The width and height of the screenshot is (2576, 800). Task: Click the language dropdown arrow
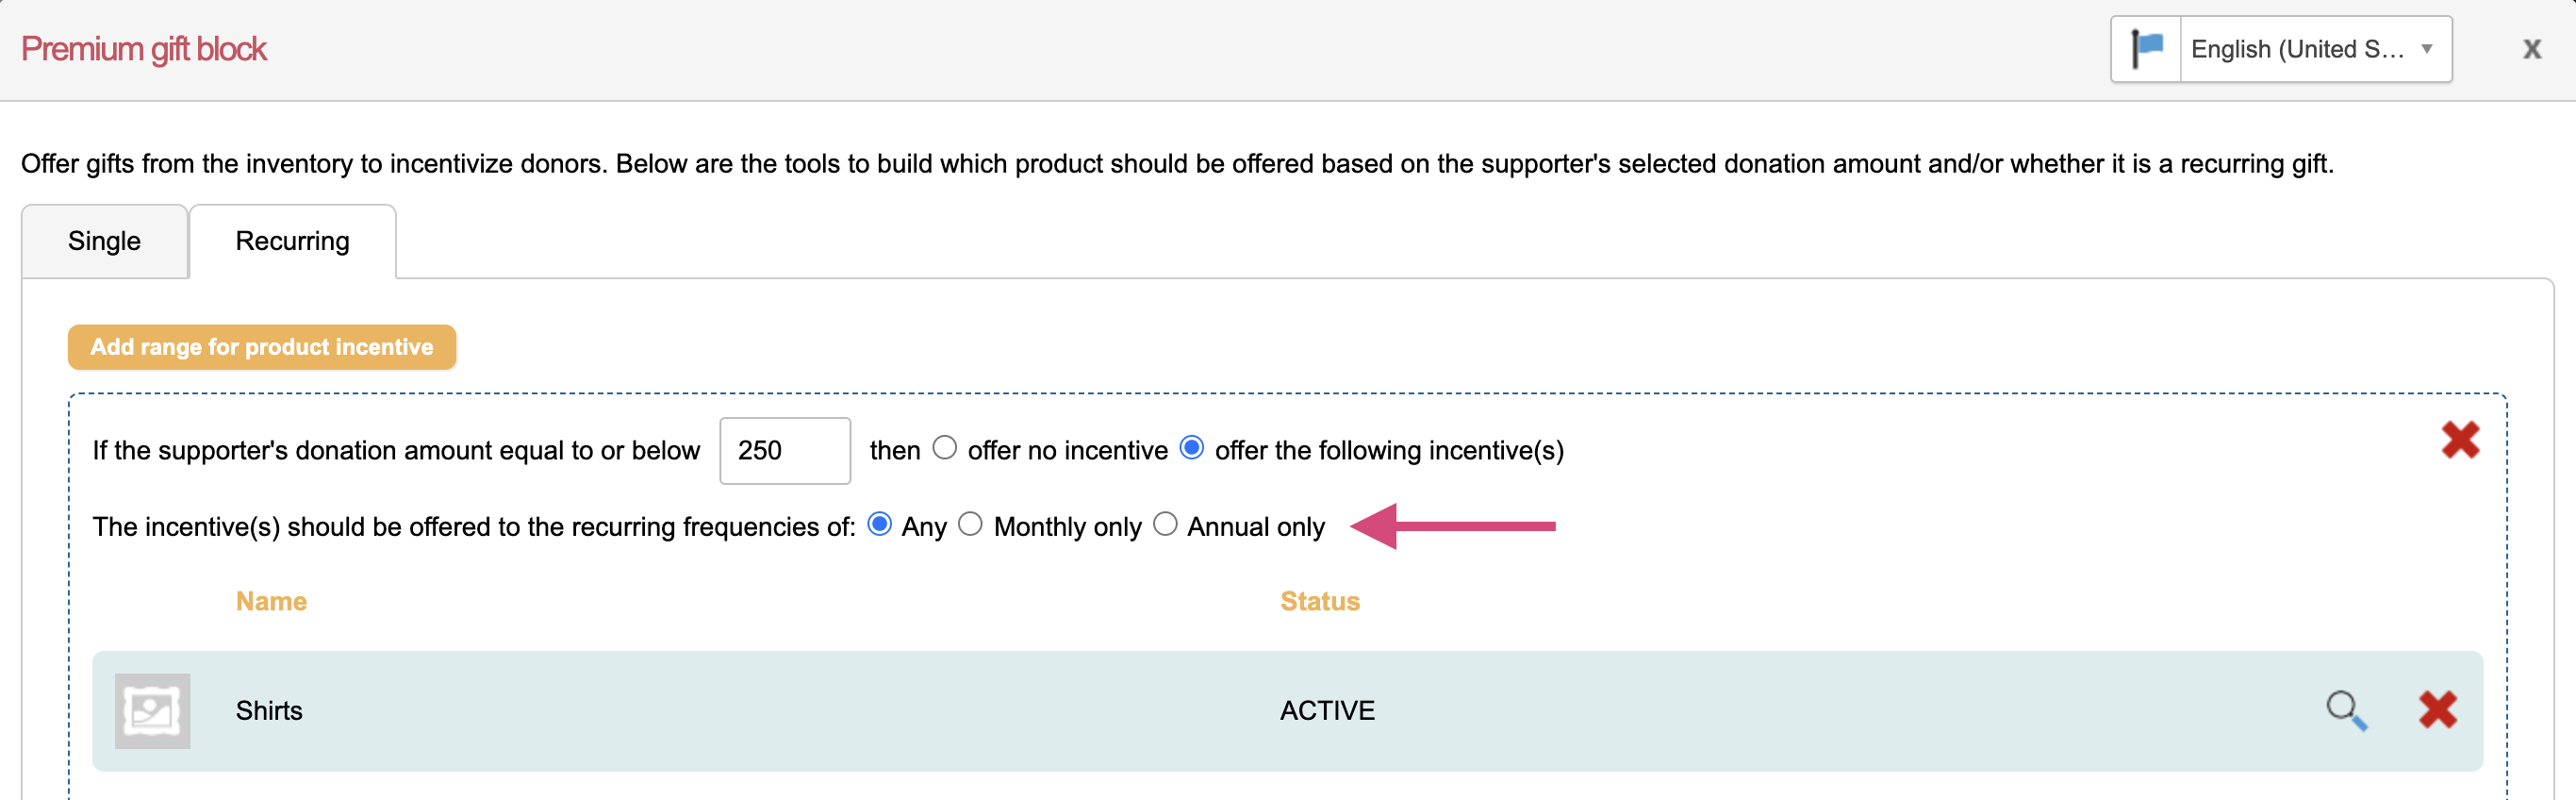coord(2426,49)
